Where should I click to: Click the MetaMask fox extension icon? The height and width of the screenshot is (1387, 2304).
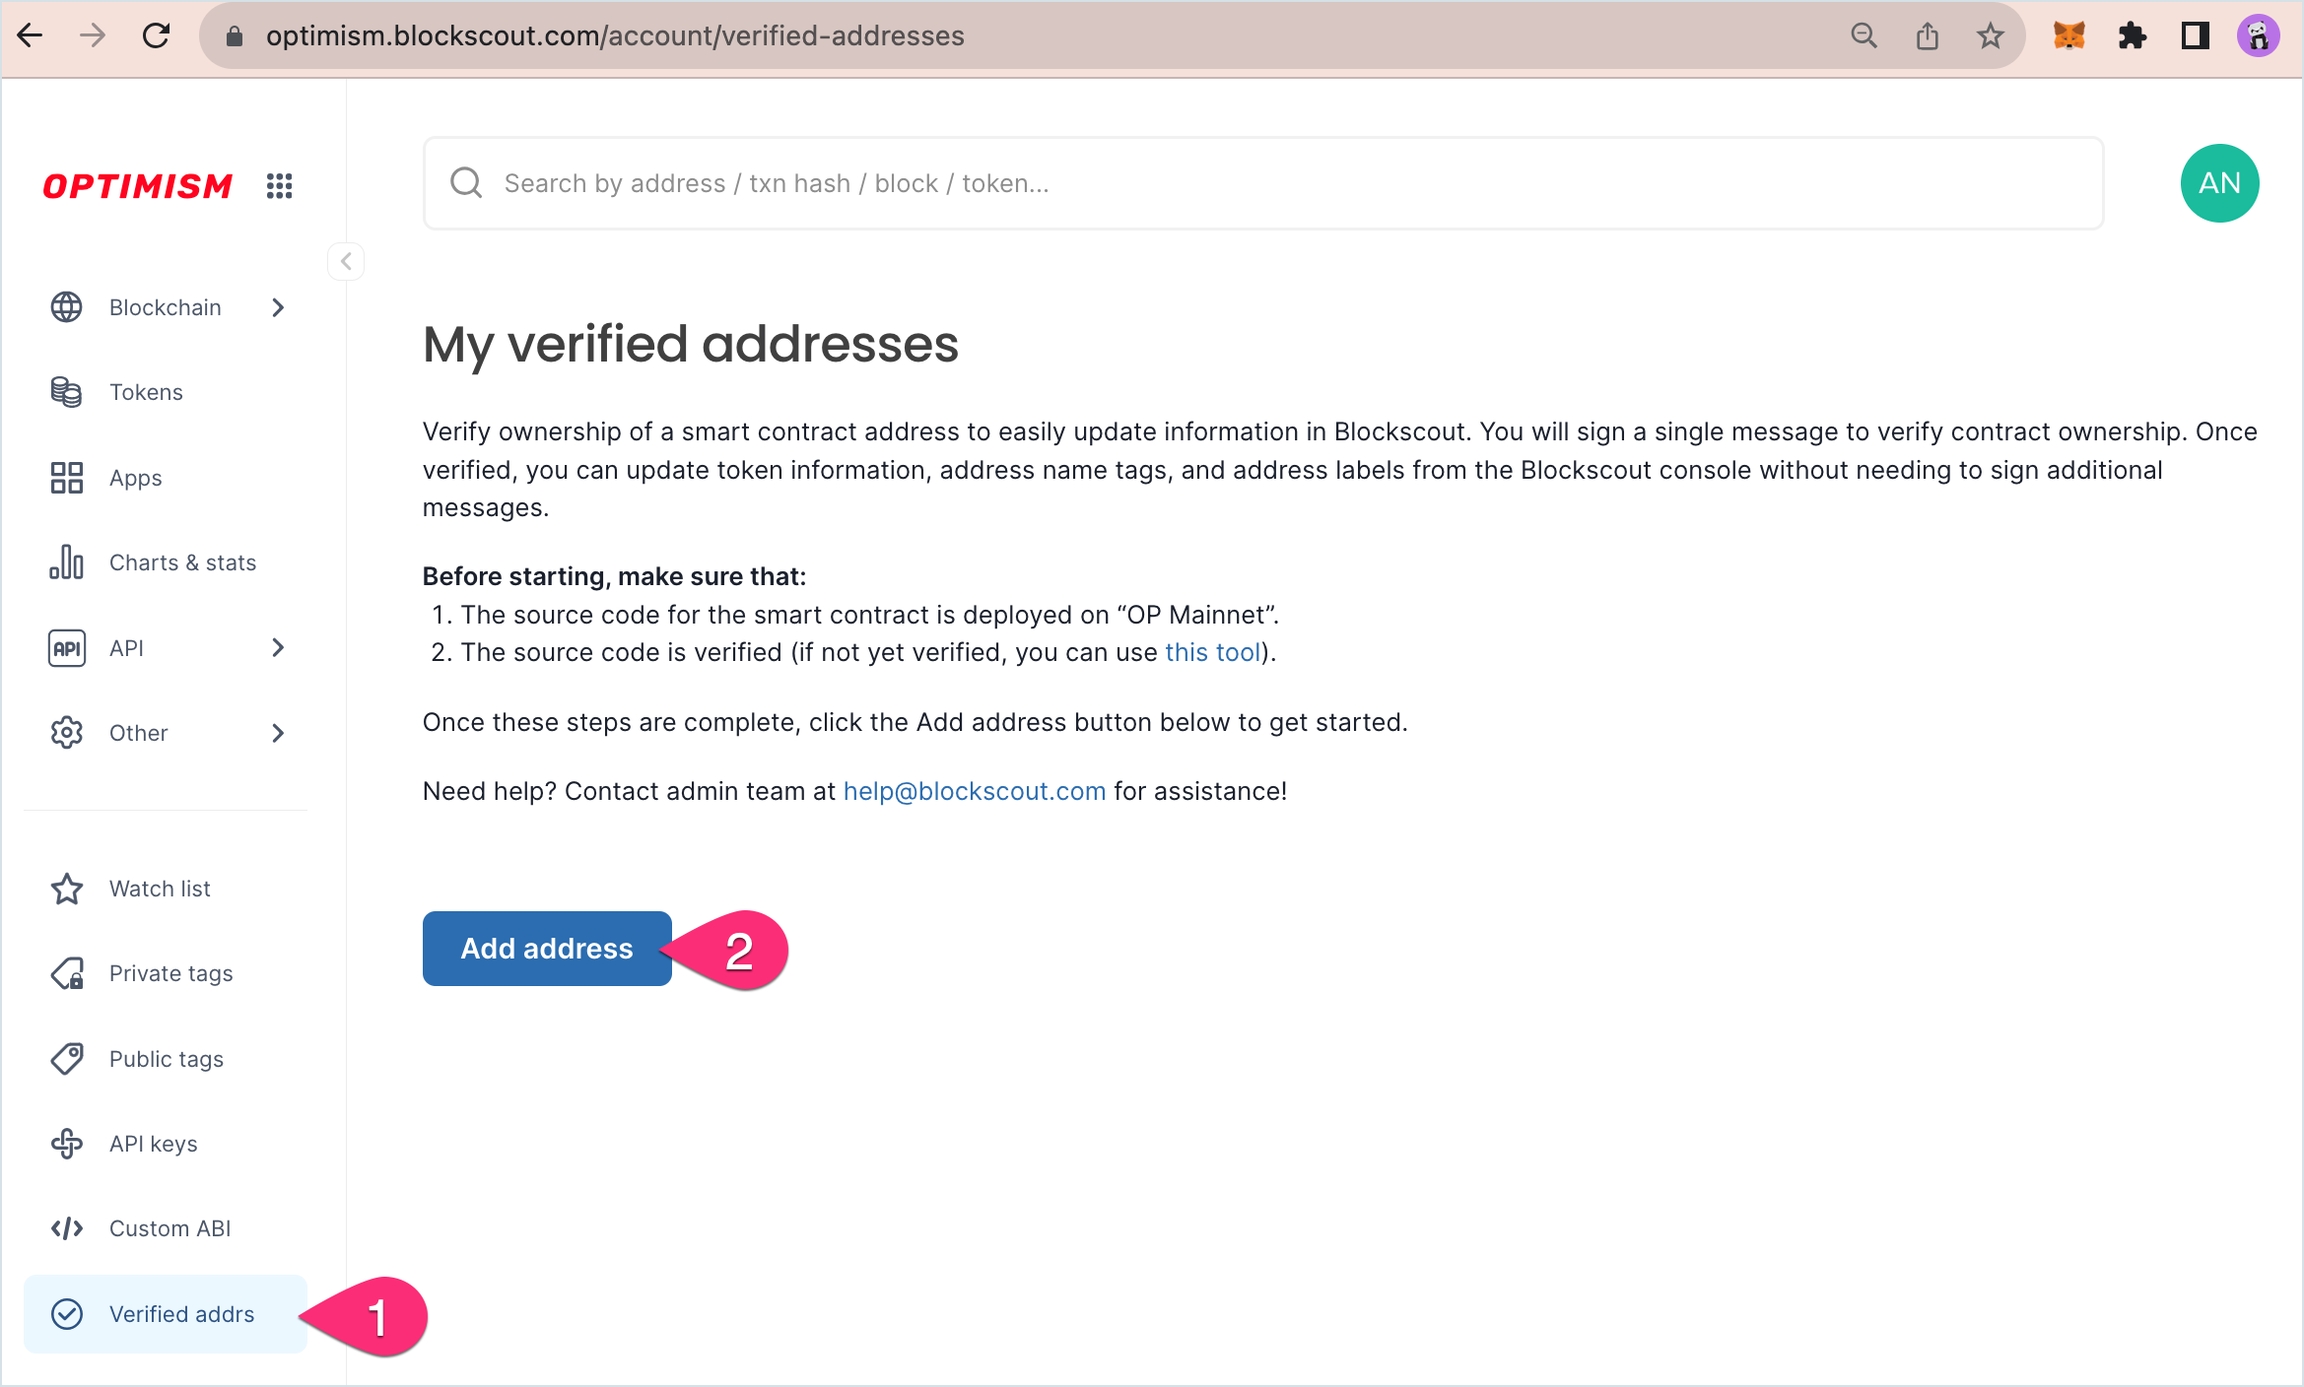coord(2068,37)
